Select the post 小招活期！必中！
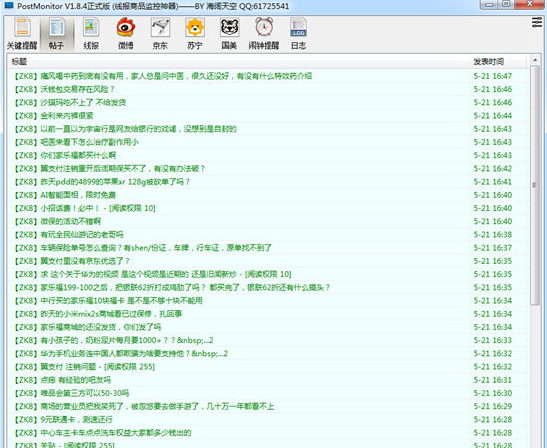Screen dimensions: 547x448 pyautogui.click(x=84, y=208)
